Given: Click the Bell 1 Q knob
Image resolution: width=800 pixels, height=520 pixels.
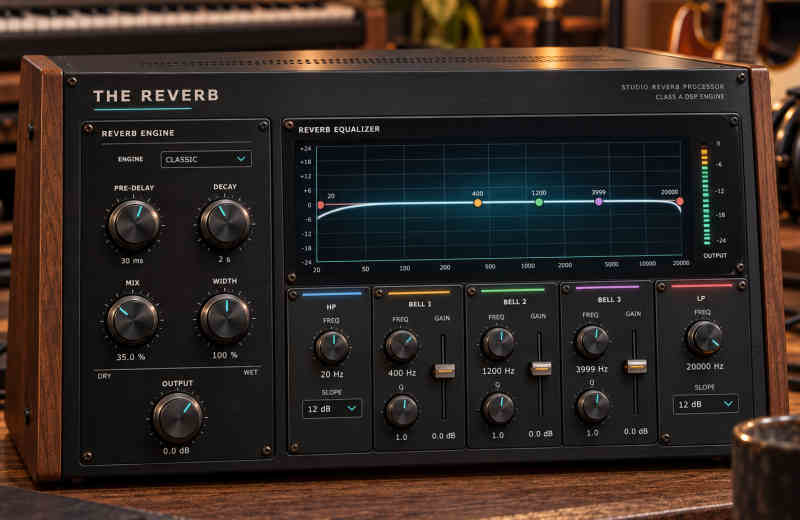Looking at the screenshot, I should tap(402, 411).
